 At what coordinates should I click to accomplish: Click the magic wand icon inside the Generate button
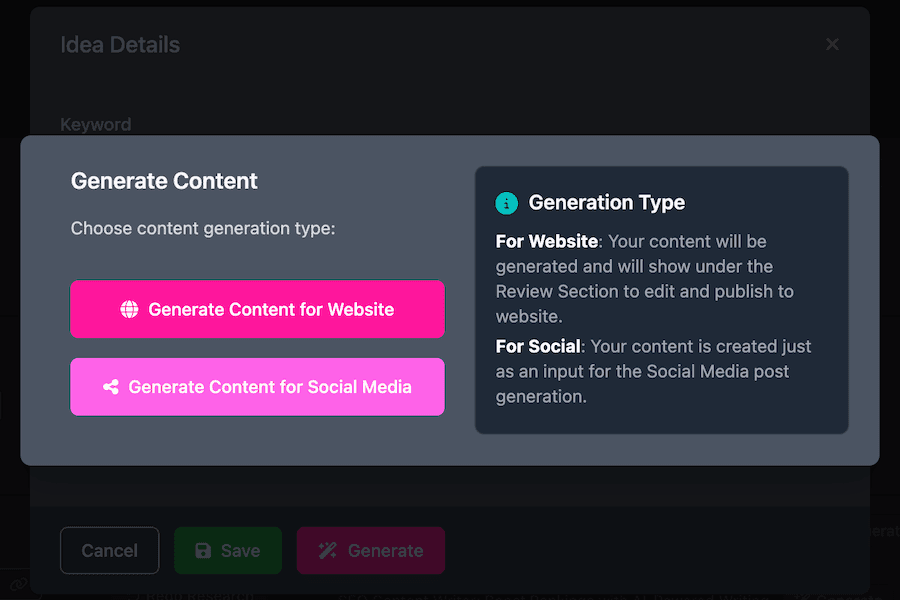[x=327, y=549]
